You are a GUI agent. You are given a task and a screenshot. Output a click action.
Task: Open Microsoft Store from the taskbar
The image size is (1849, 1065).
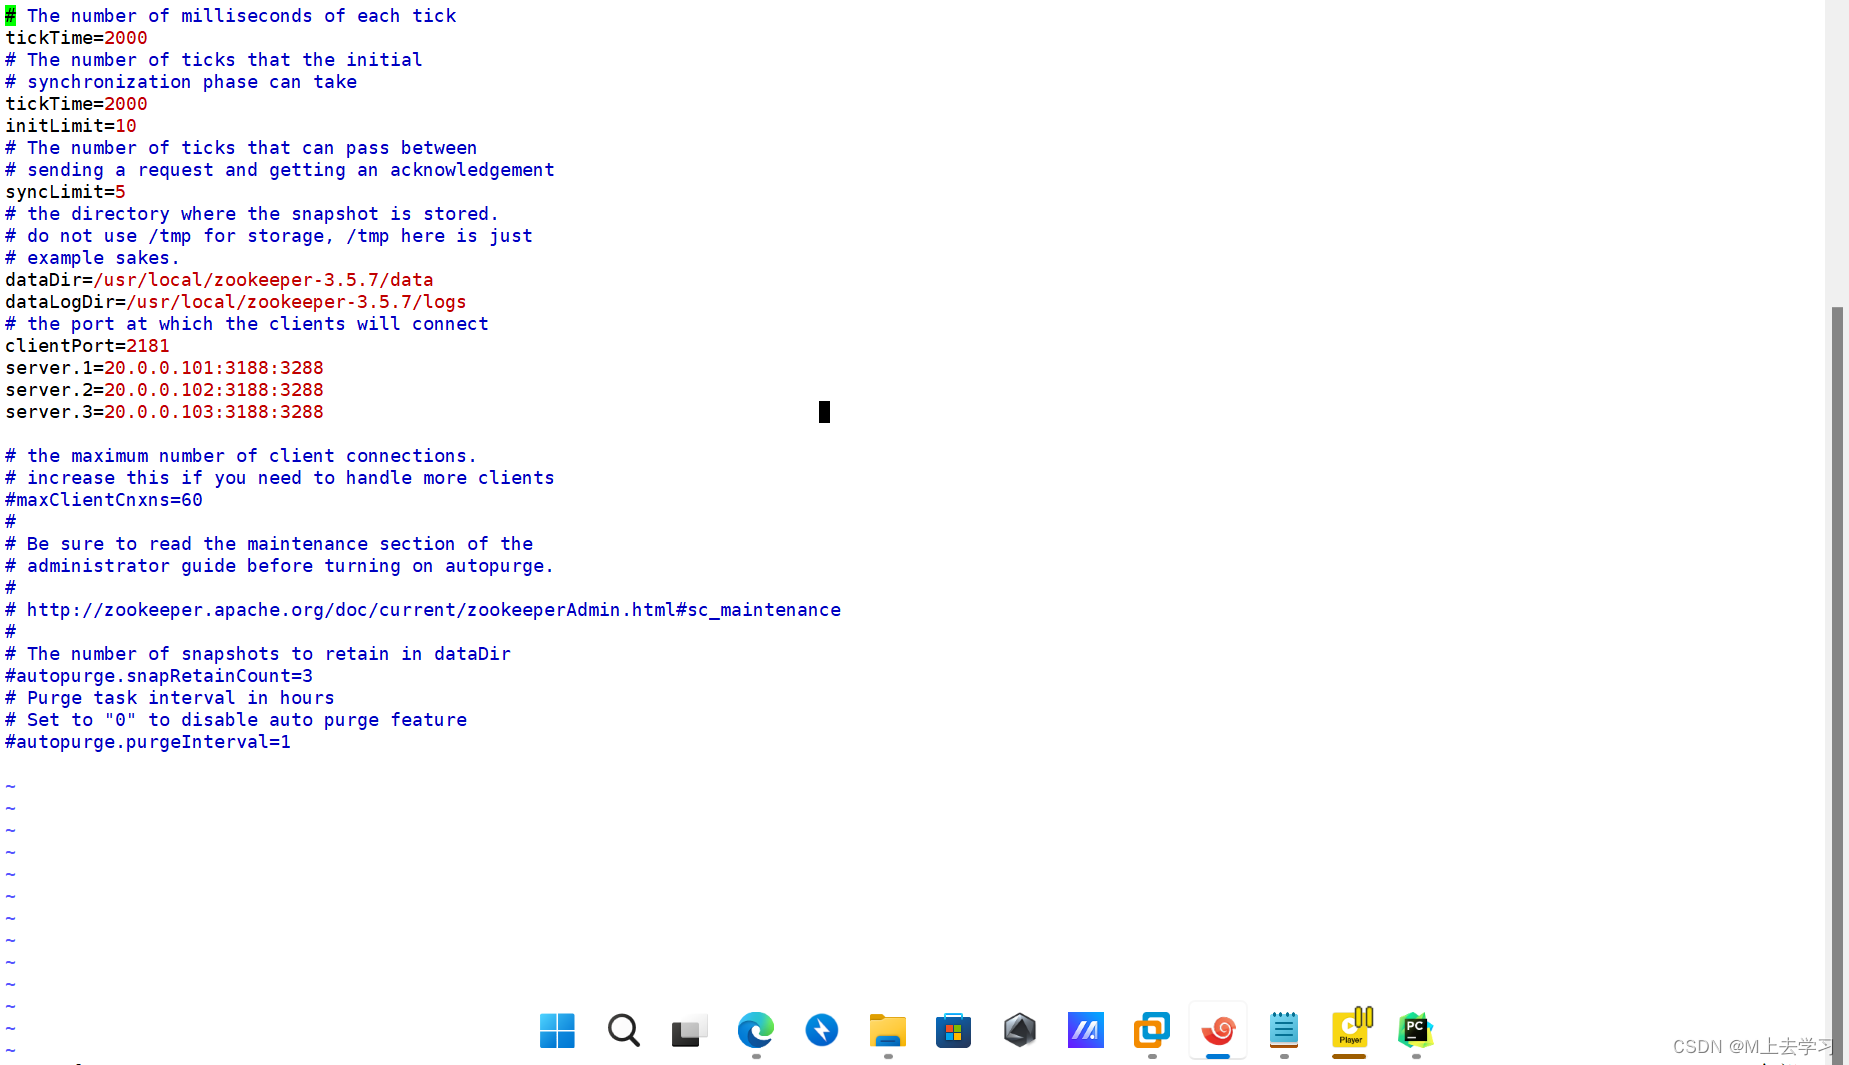pyautogui.click(x=953, y=1030)
